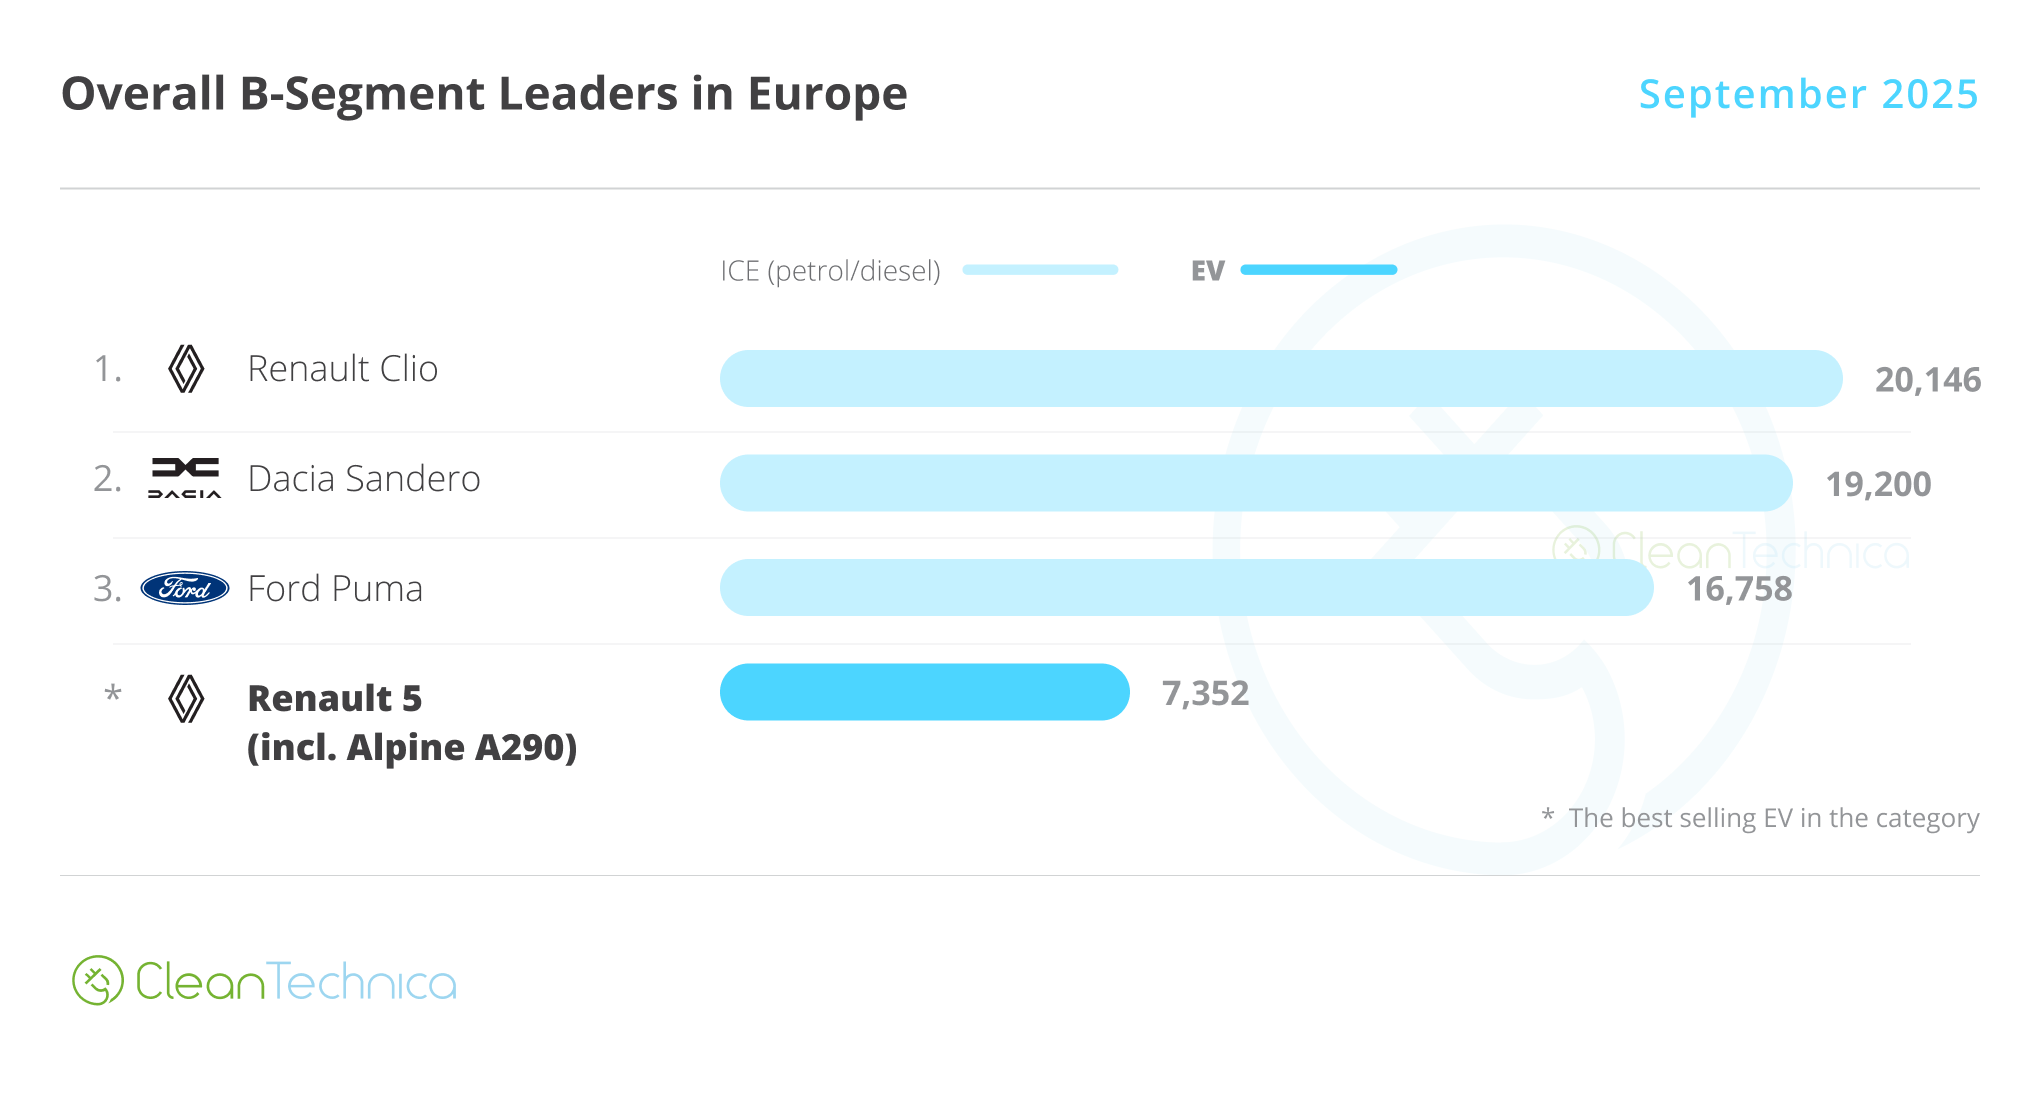Click the CleanTechnica wordmark at bottom

[296, 982]
